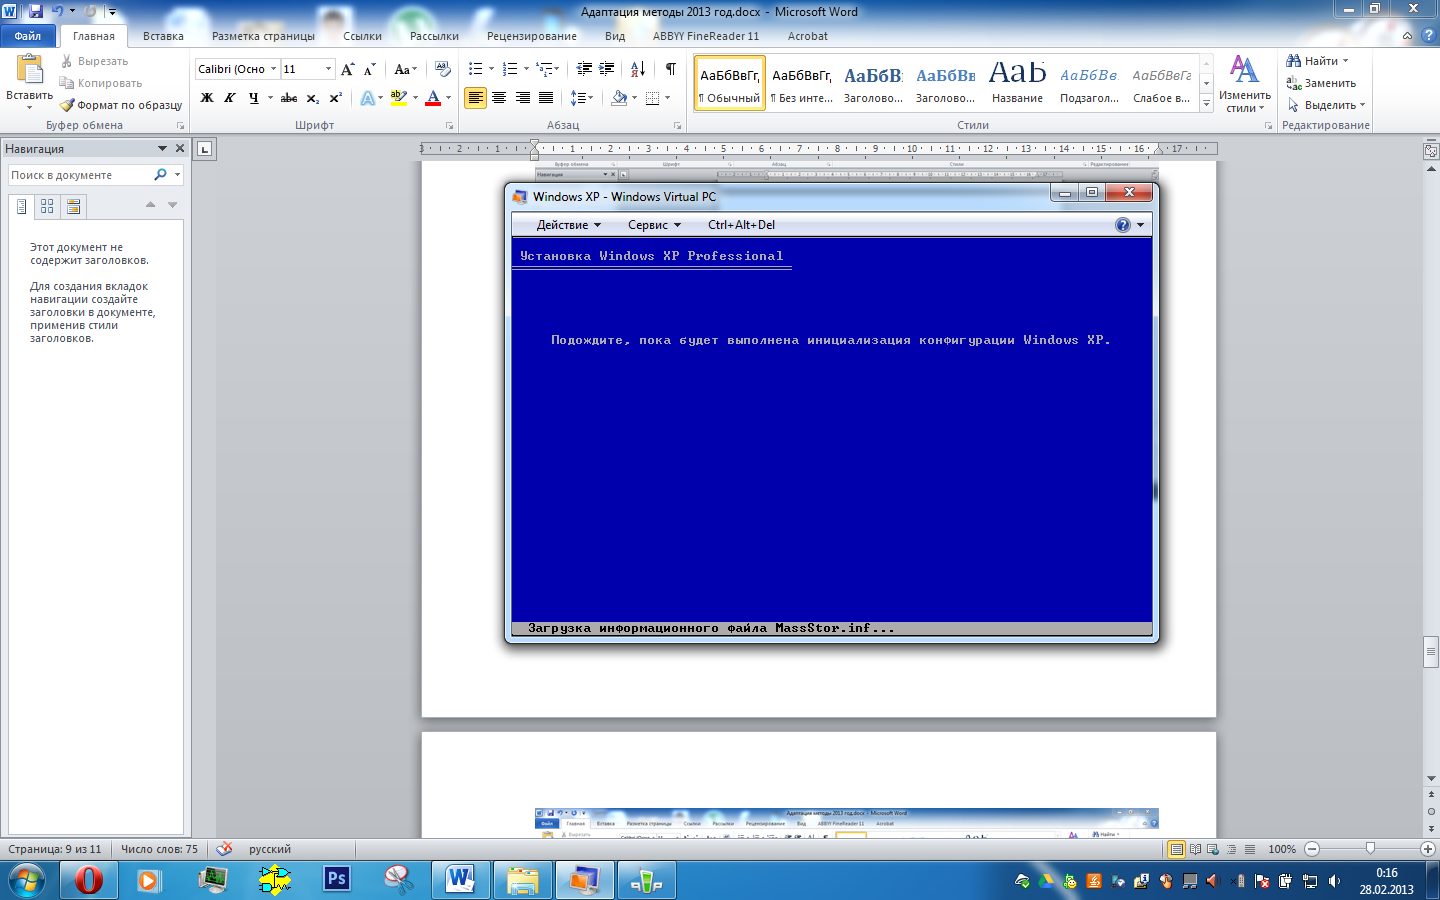The image size is (1440, 900).
Task: Switch to the Рецензирование tab
Action: pos(532,36)
